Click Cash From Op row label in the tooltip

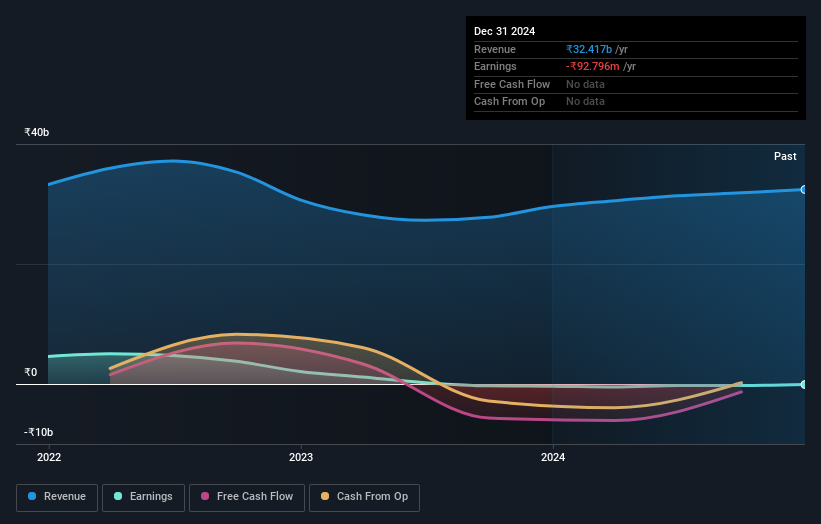[509, 102]
